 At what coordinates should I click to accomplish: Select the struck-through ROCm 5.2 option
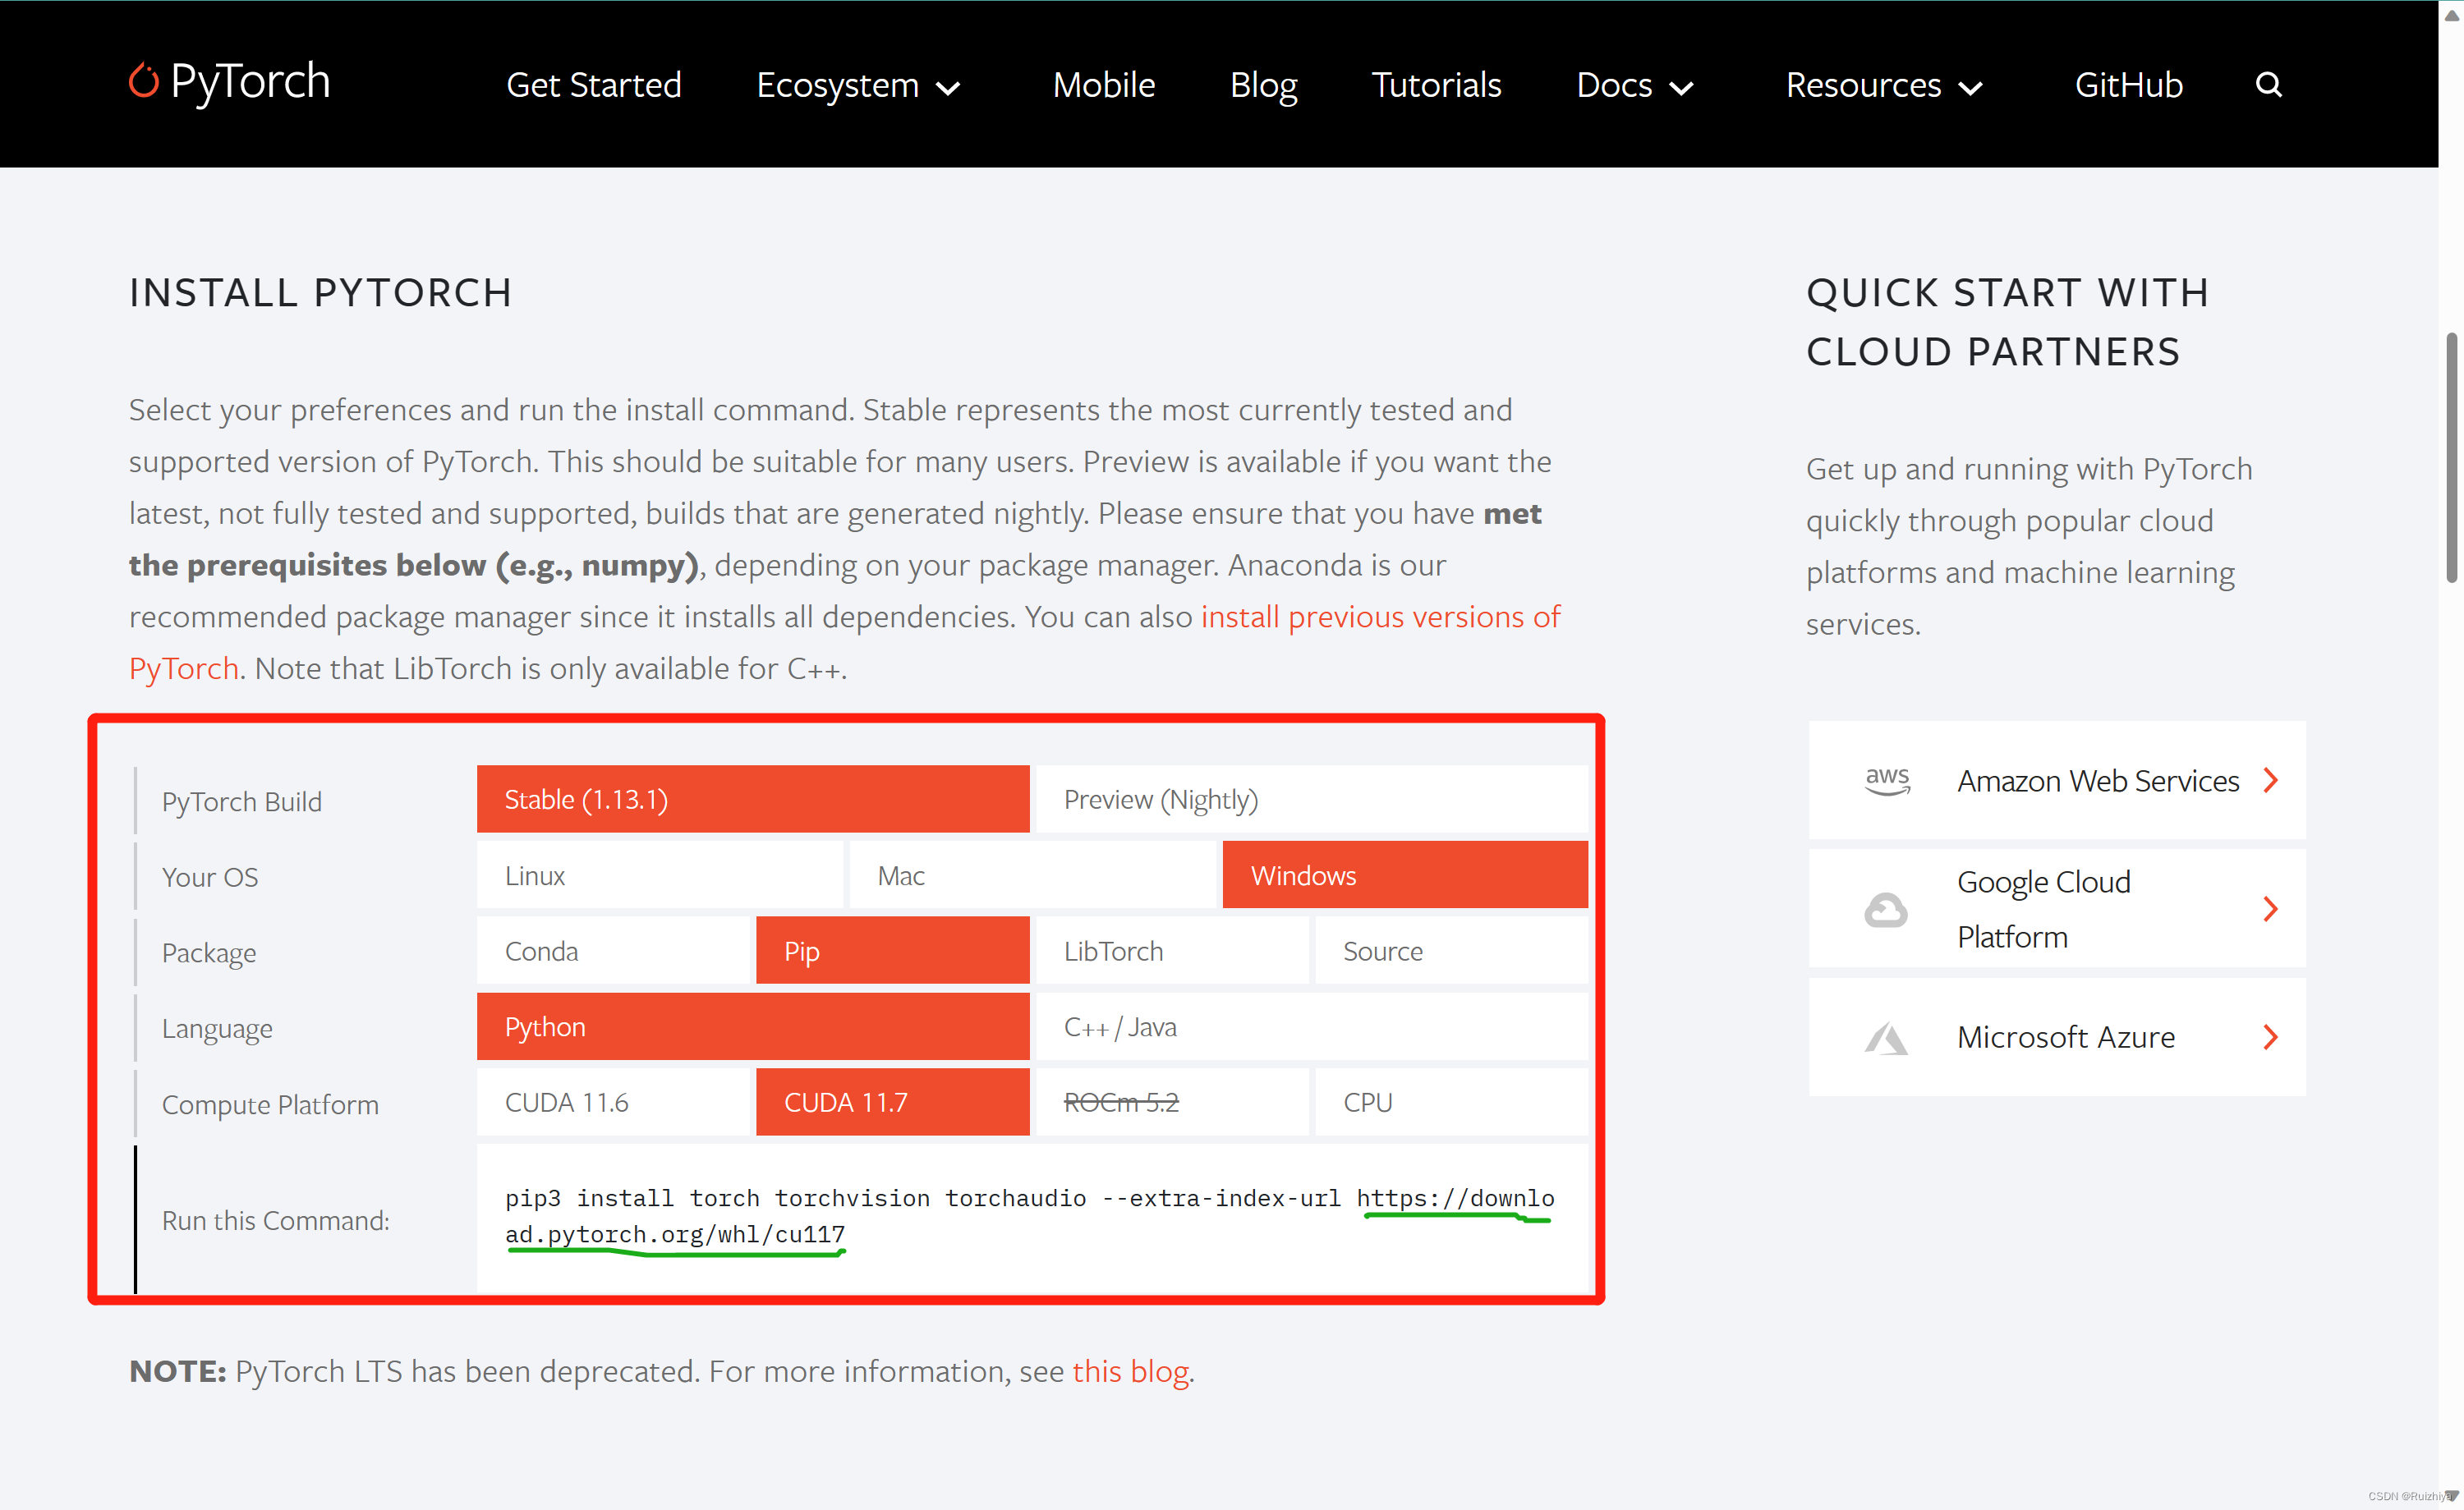pos(1172,1102)
